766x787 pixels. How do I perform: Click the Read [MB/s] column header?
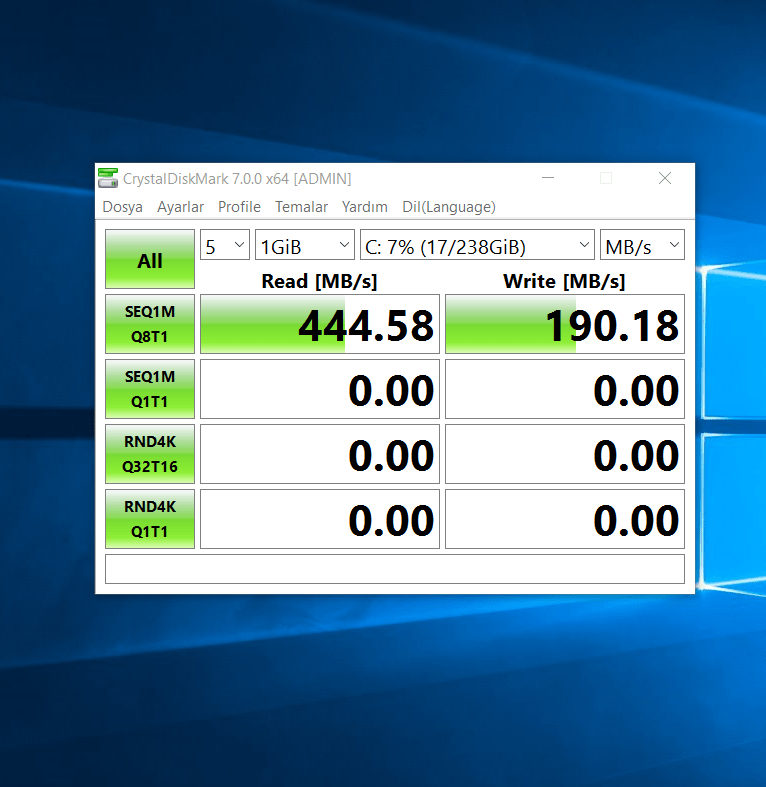coord(319,281)
